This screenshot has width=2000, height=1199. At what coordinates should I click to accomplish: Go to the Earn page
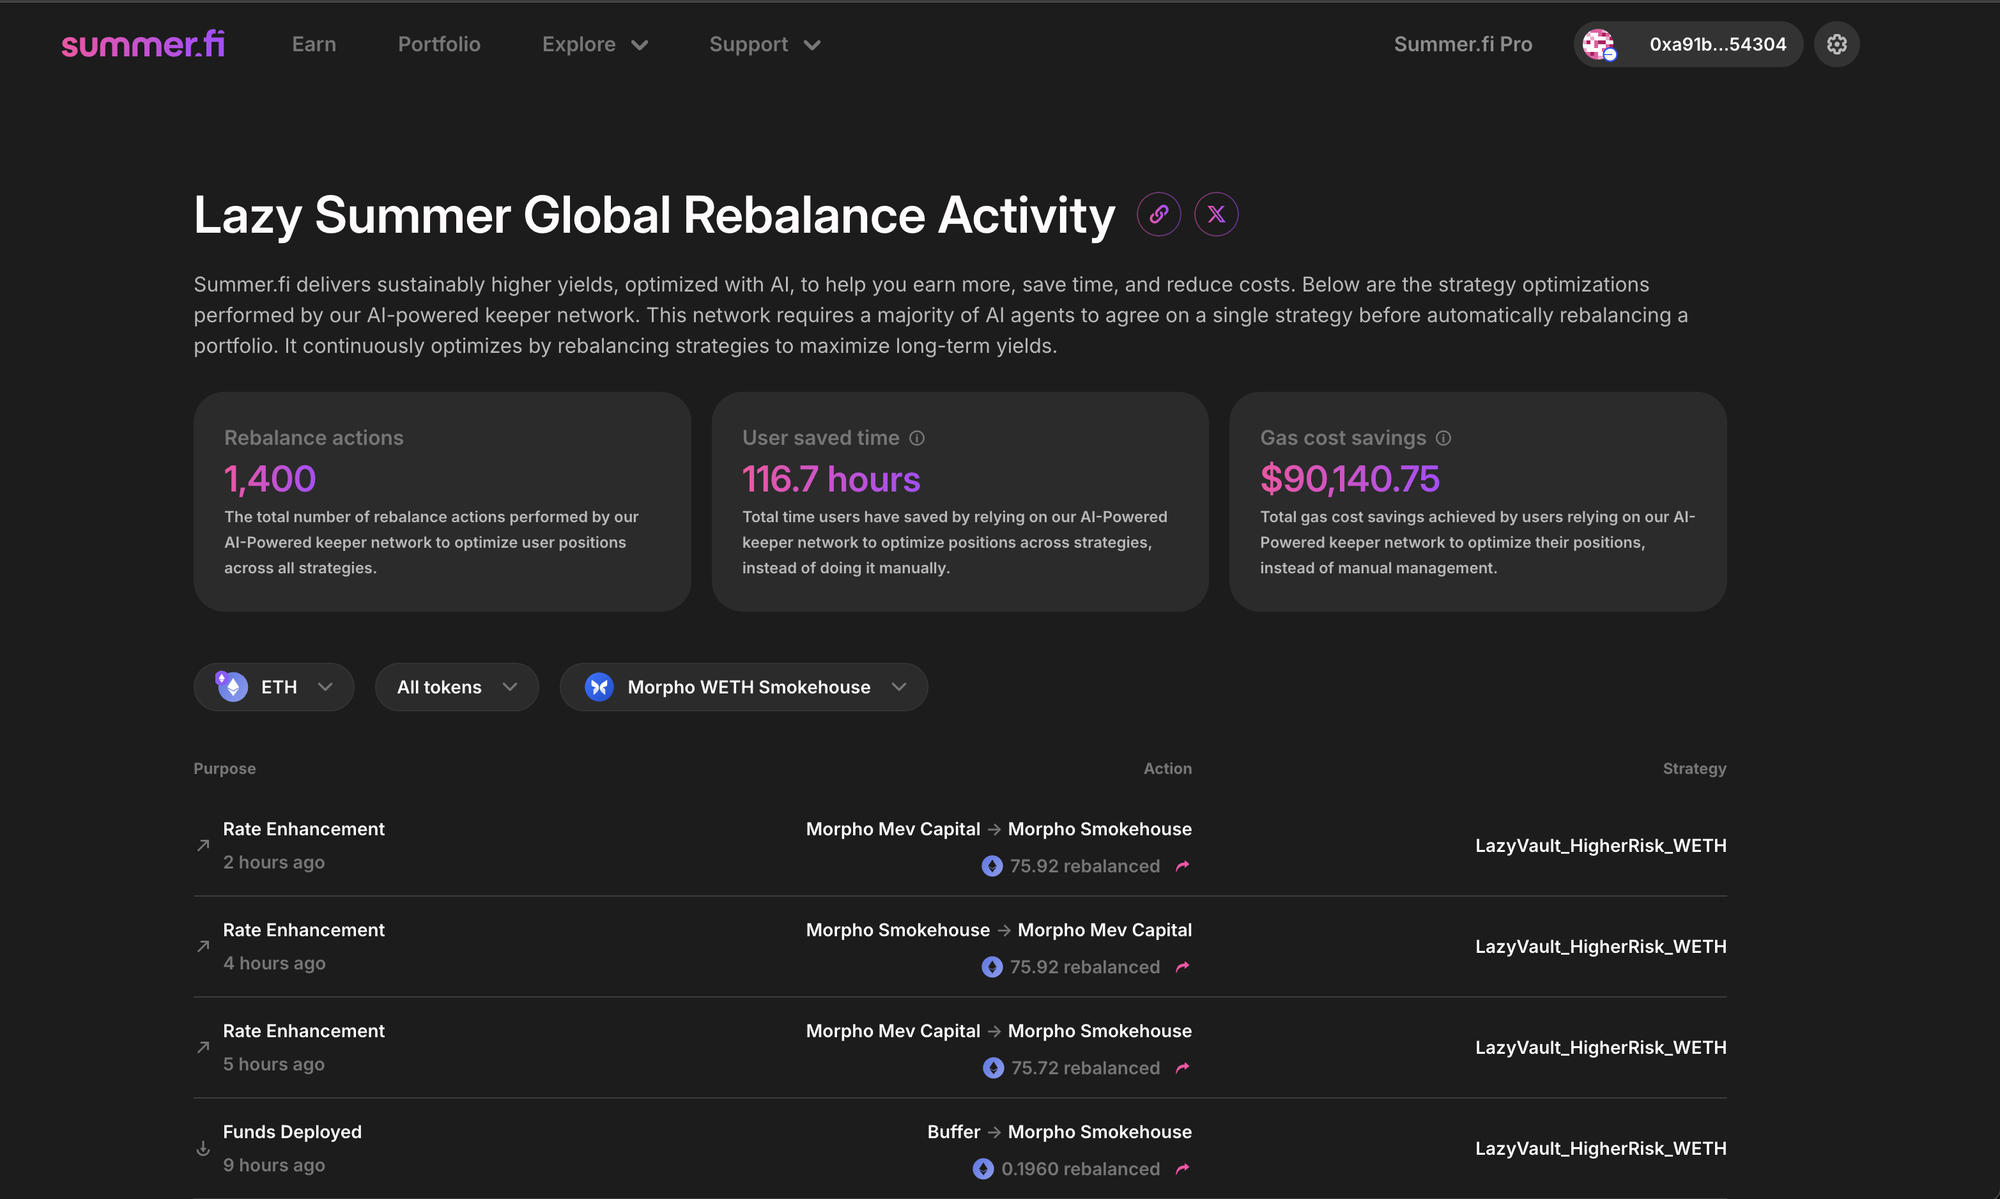coord(314,44)
